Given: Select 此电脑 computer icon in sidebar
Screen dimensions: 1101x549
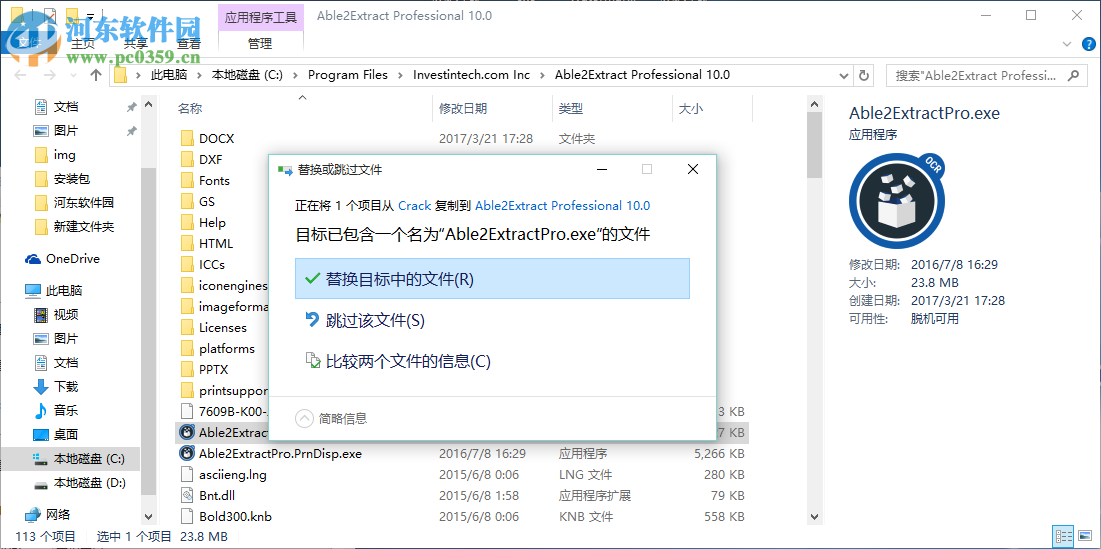Looking at the screenshot, I should (33, 290).
